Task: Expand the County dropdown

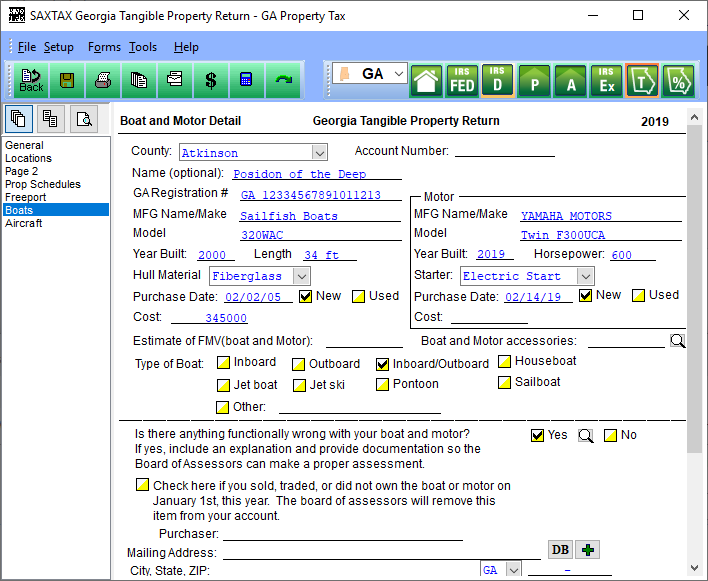Action: pos(320,153)
